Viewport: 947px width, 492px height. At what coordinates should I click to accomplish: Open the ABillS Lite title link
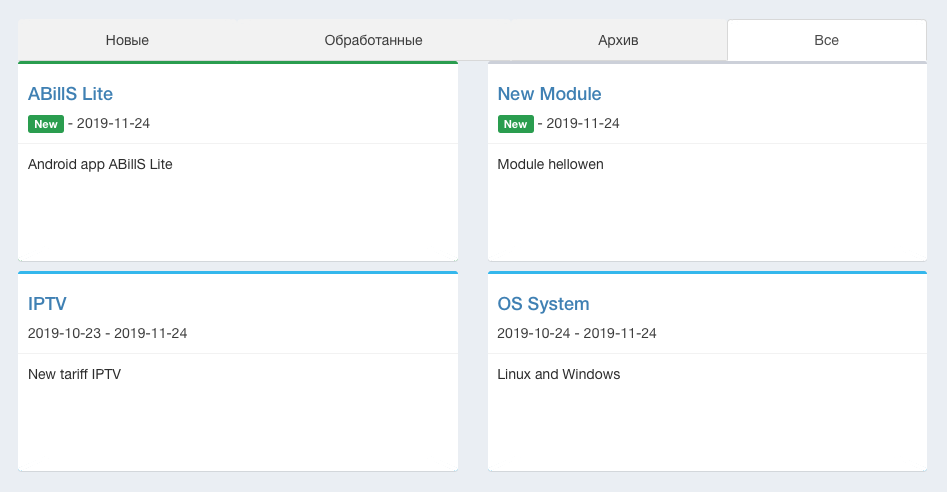70,94
